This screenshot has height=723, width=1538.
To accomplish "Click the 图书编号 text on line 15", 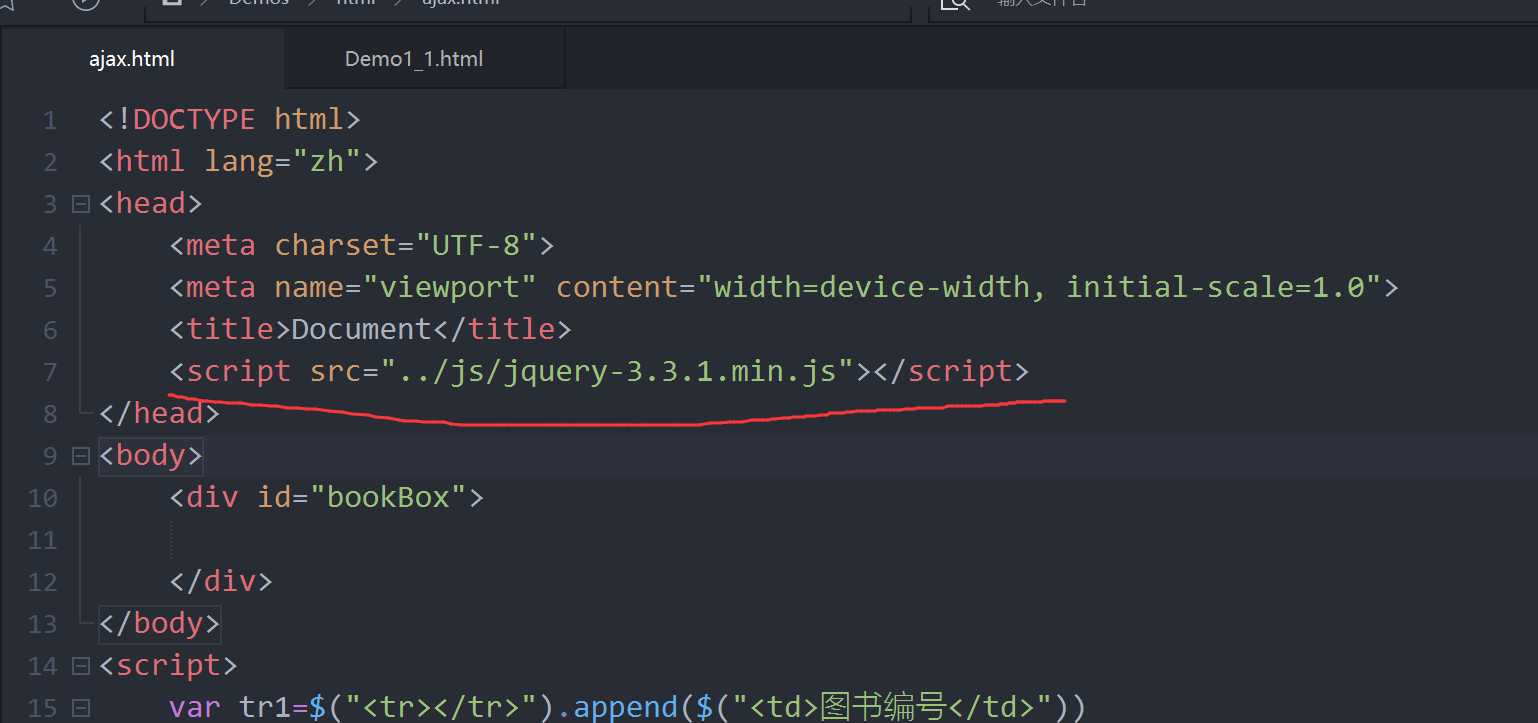I will point(883,708).
